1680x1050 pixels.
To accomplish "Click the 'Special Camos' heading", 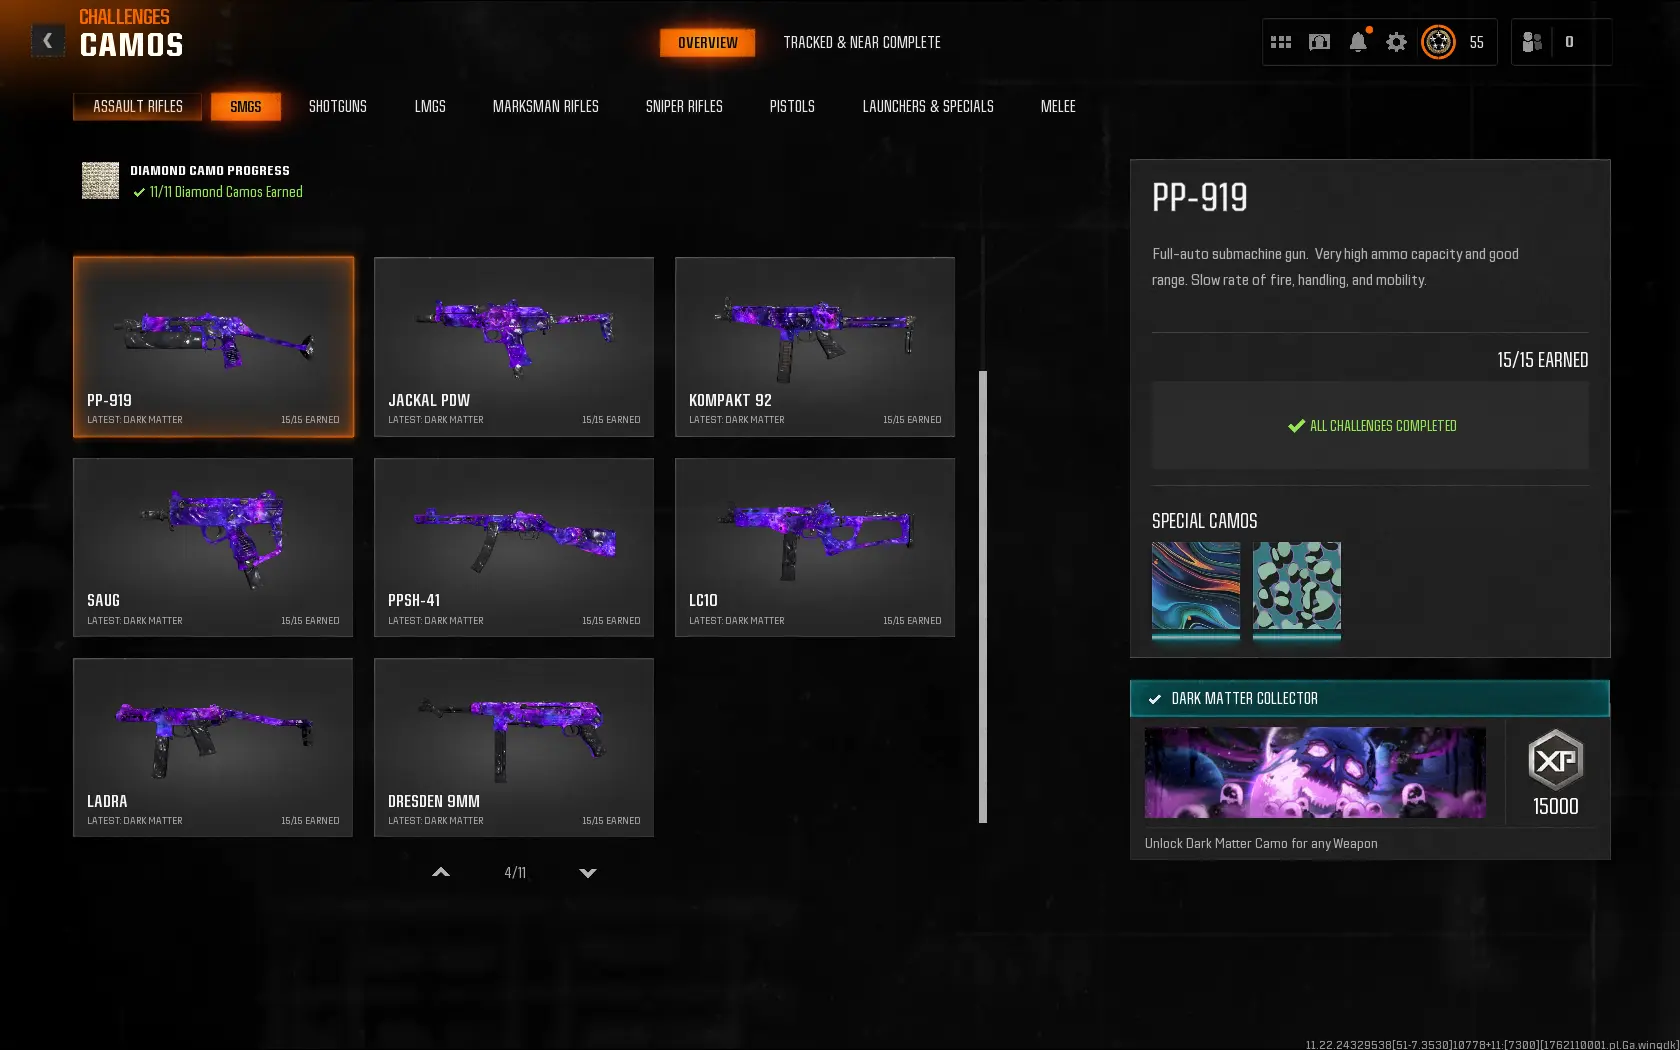I will click(x=1205, y=521).
